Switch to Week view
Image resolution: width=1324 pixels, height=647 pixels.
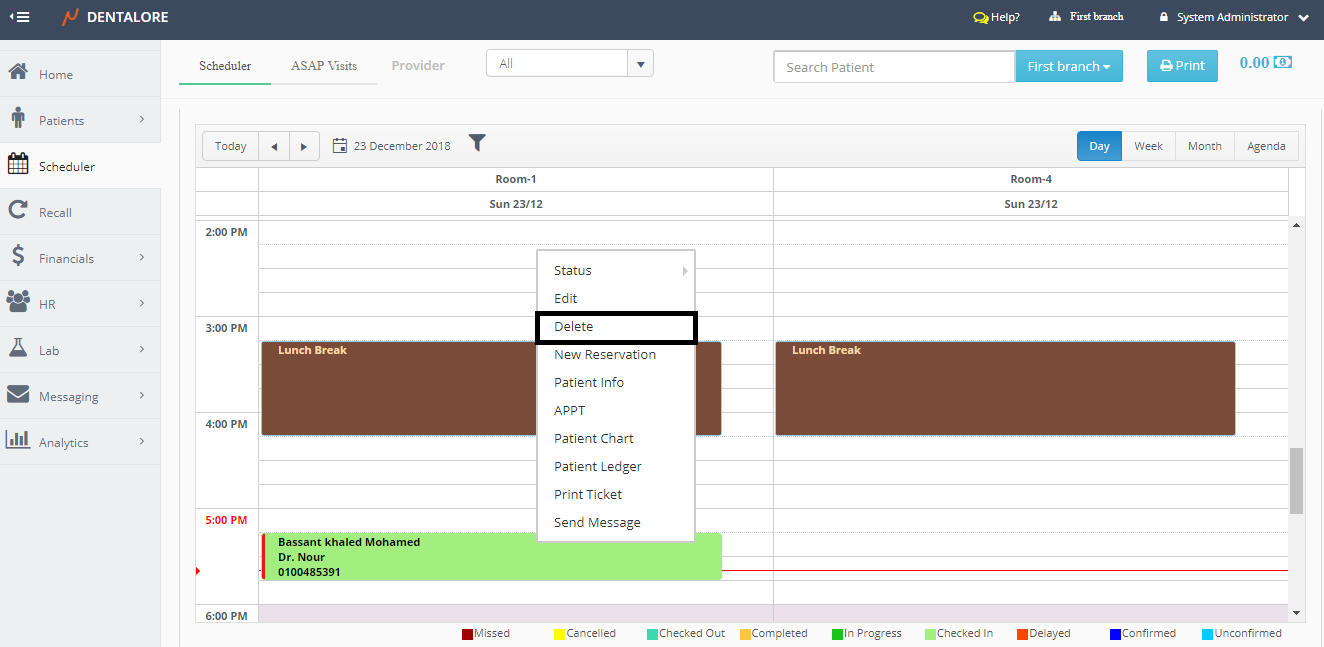(x=1148, y=146)
